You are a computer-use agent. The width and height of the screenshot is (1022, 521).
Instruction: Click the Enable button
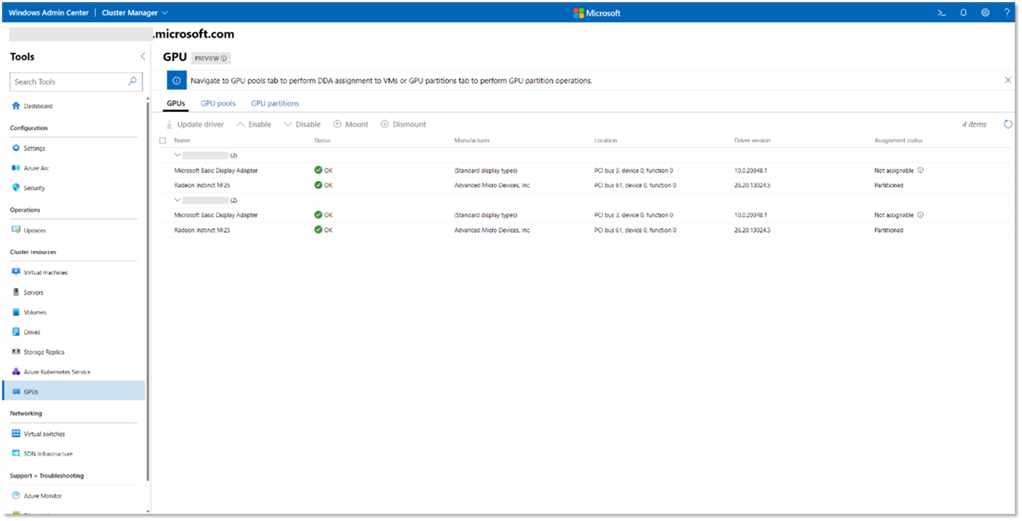[254, 124]
